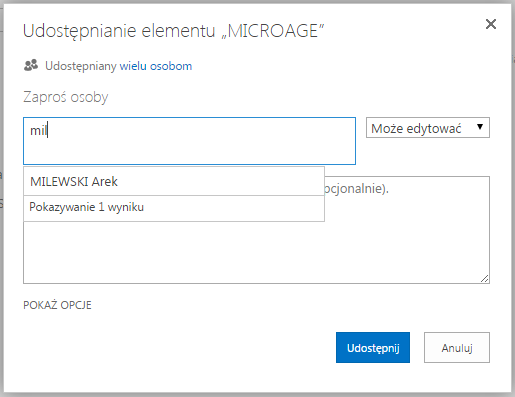Click the 'Zaproś osoby' heading
Screen dimensions: 515x397
tap(66, 97)
